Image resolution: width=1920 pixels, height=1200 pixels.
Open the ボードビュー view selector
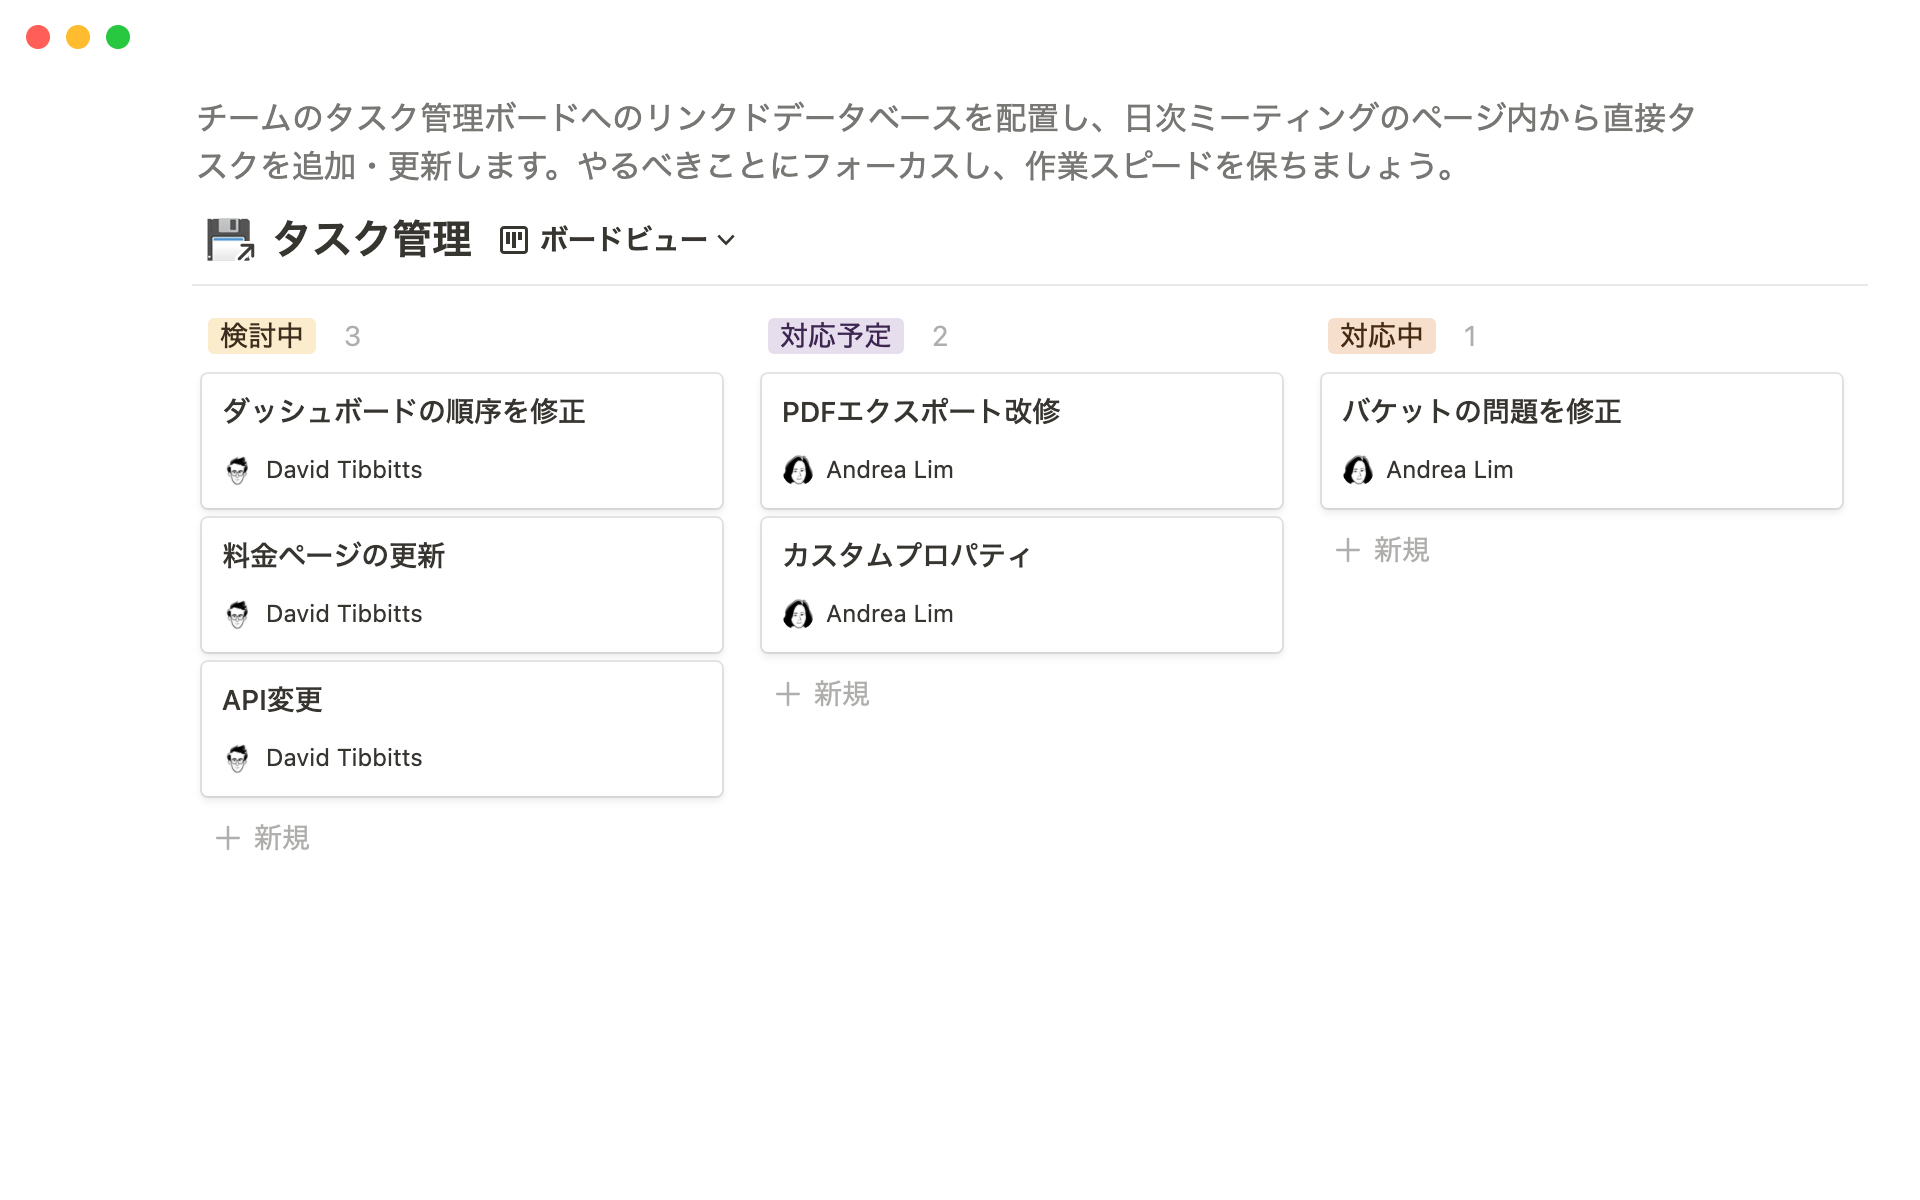(622, 240)
